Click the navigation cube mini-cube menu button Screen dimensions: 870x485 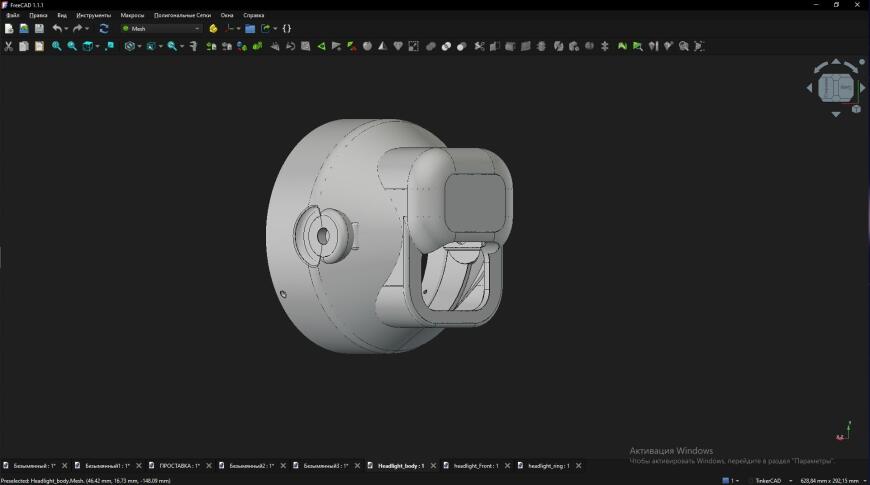click(x=856, y=109)
